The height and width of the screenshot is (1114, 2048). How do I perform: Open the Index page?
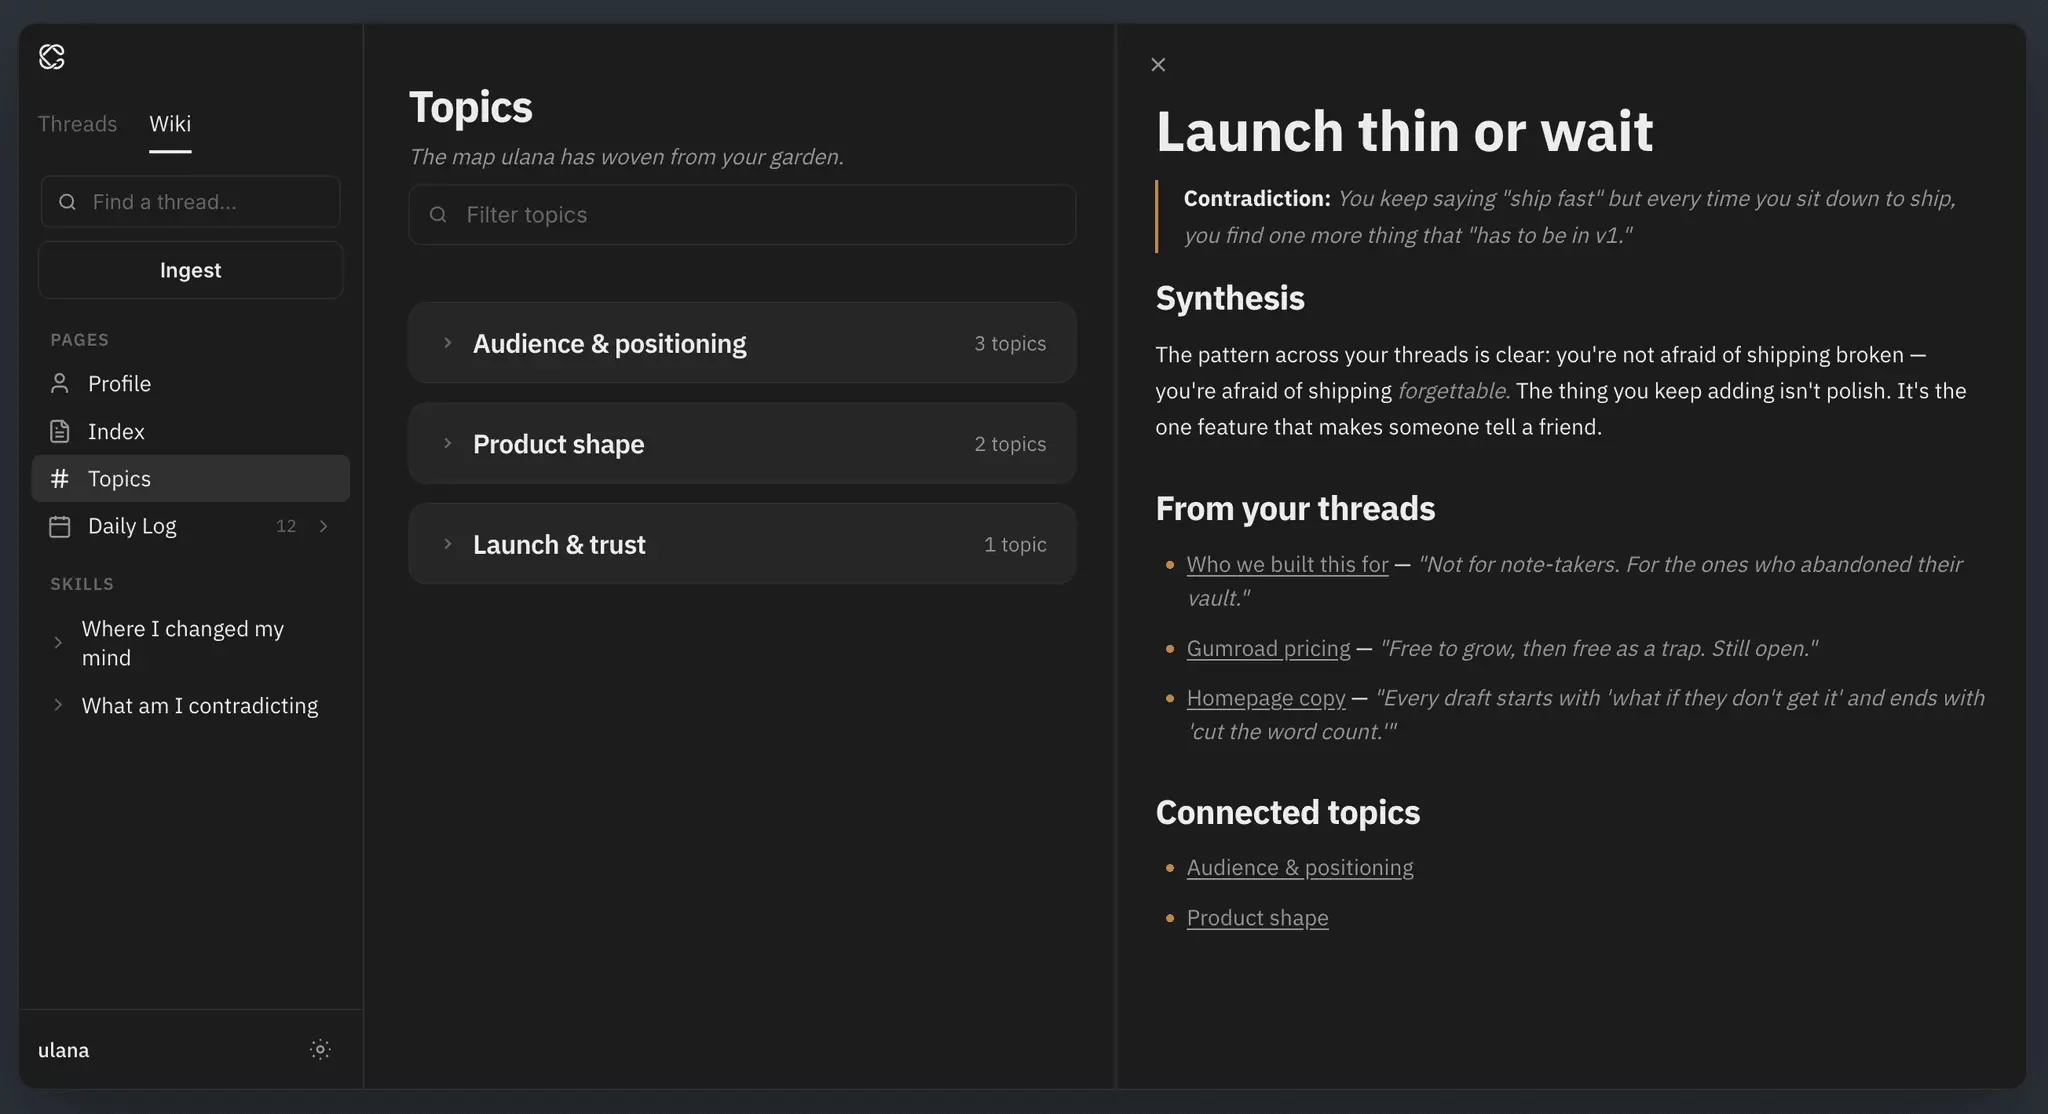(191, 431)
